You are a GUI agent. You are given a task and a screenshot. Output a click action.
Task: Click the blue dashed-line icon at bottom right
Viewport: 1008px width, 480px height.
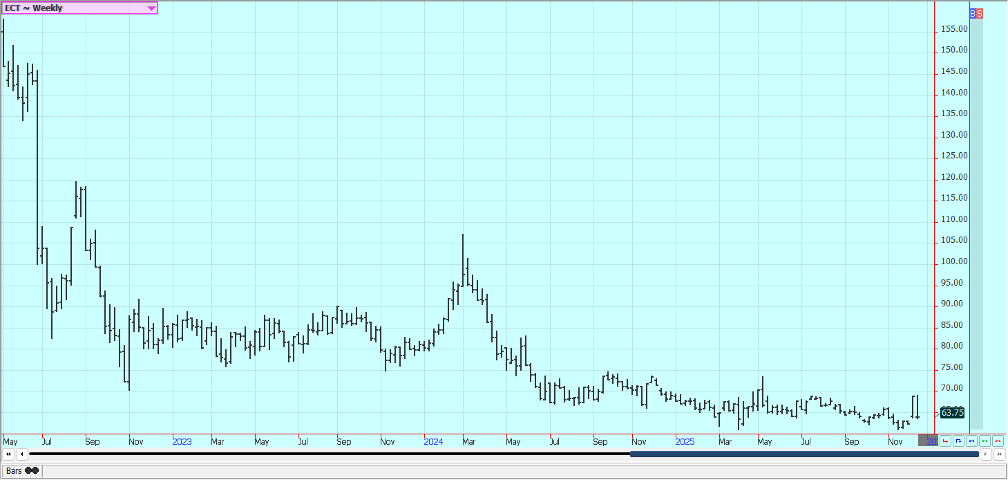[971, 441]
